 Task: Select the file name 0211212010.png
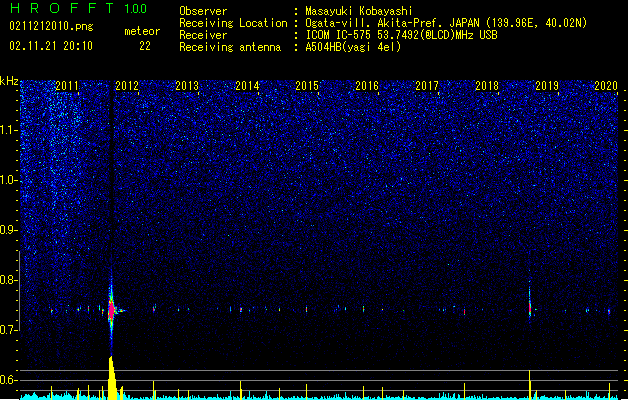coord(51,26)
